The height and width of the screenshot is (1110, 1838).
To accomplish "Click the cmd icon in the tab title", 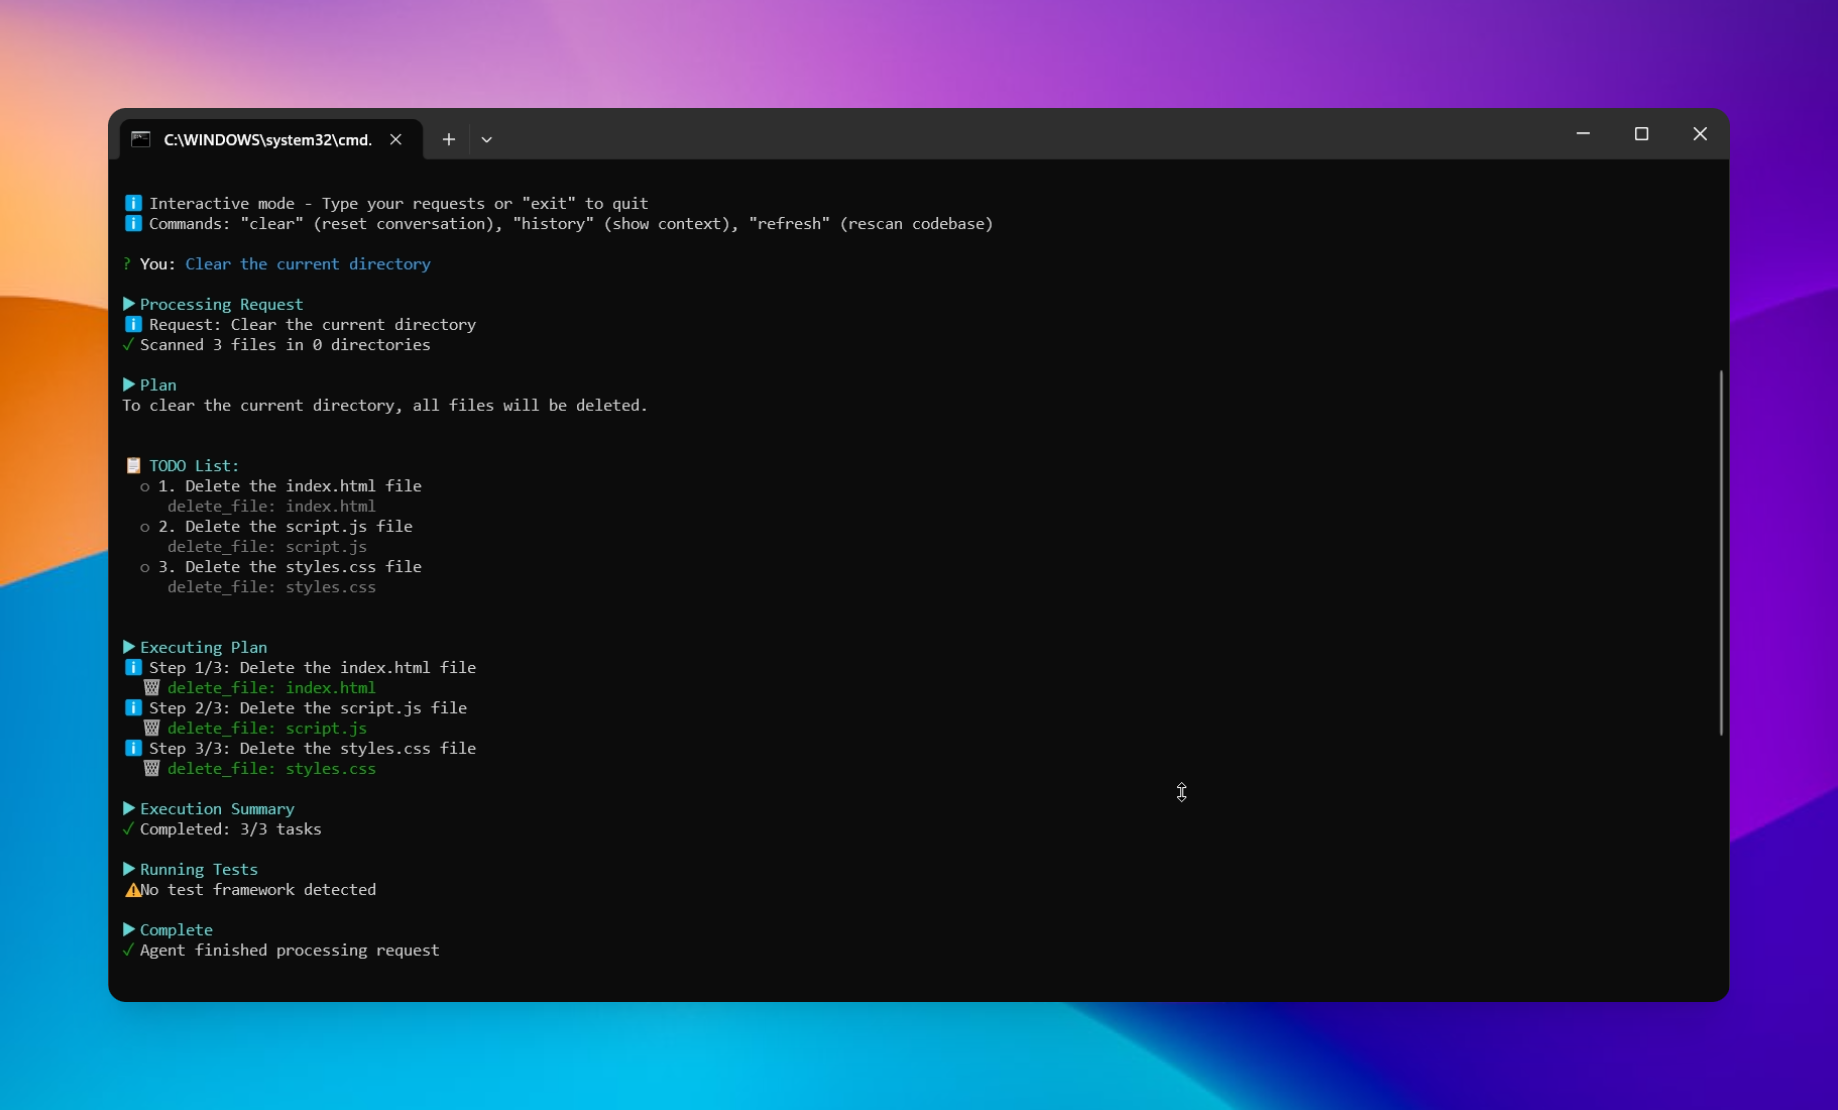I will click(141, 140).
